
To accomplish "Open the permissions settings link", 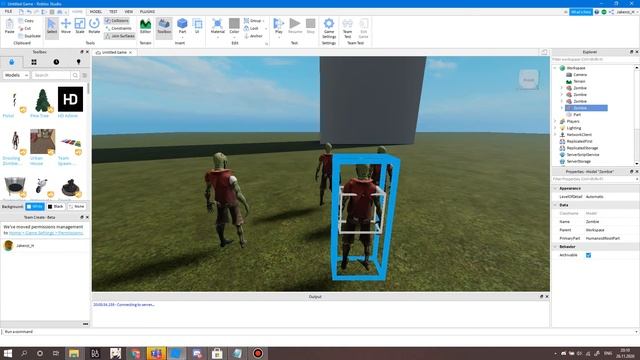I will tap(46, 233).
